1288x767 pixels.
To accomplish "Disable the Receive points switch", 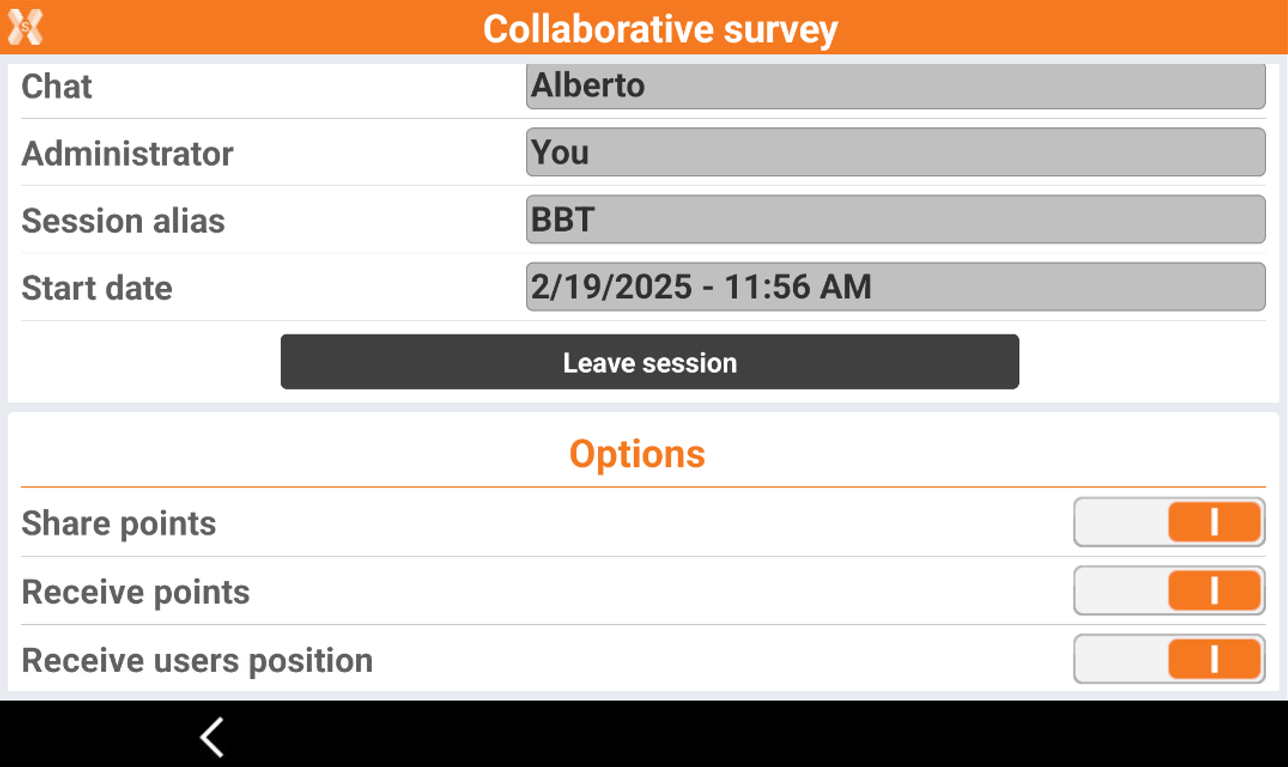I will (x=1168, y=591).
